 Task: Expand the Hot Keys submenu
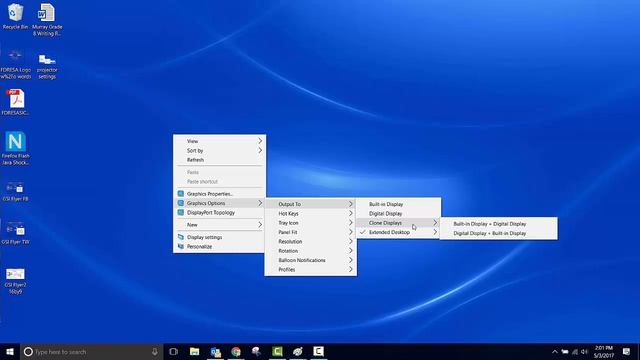point(311,213)
